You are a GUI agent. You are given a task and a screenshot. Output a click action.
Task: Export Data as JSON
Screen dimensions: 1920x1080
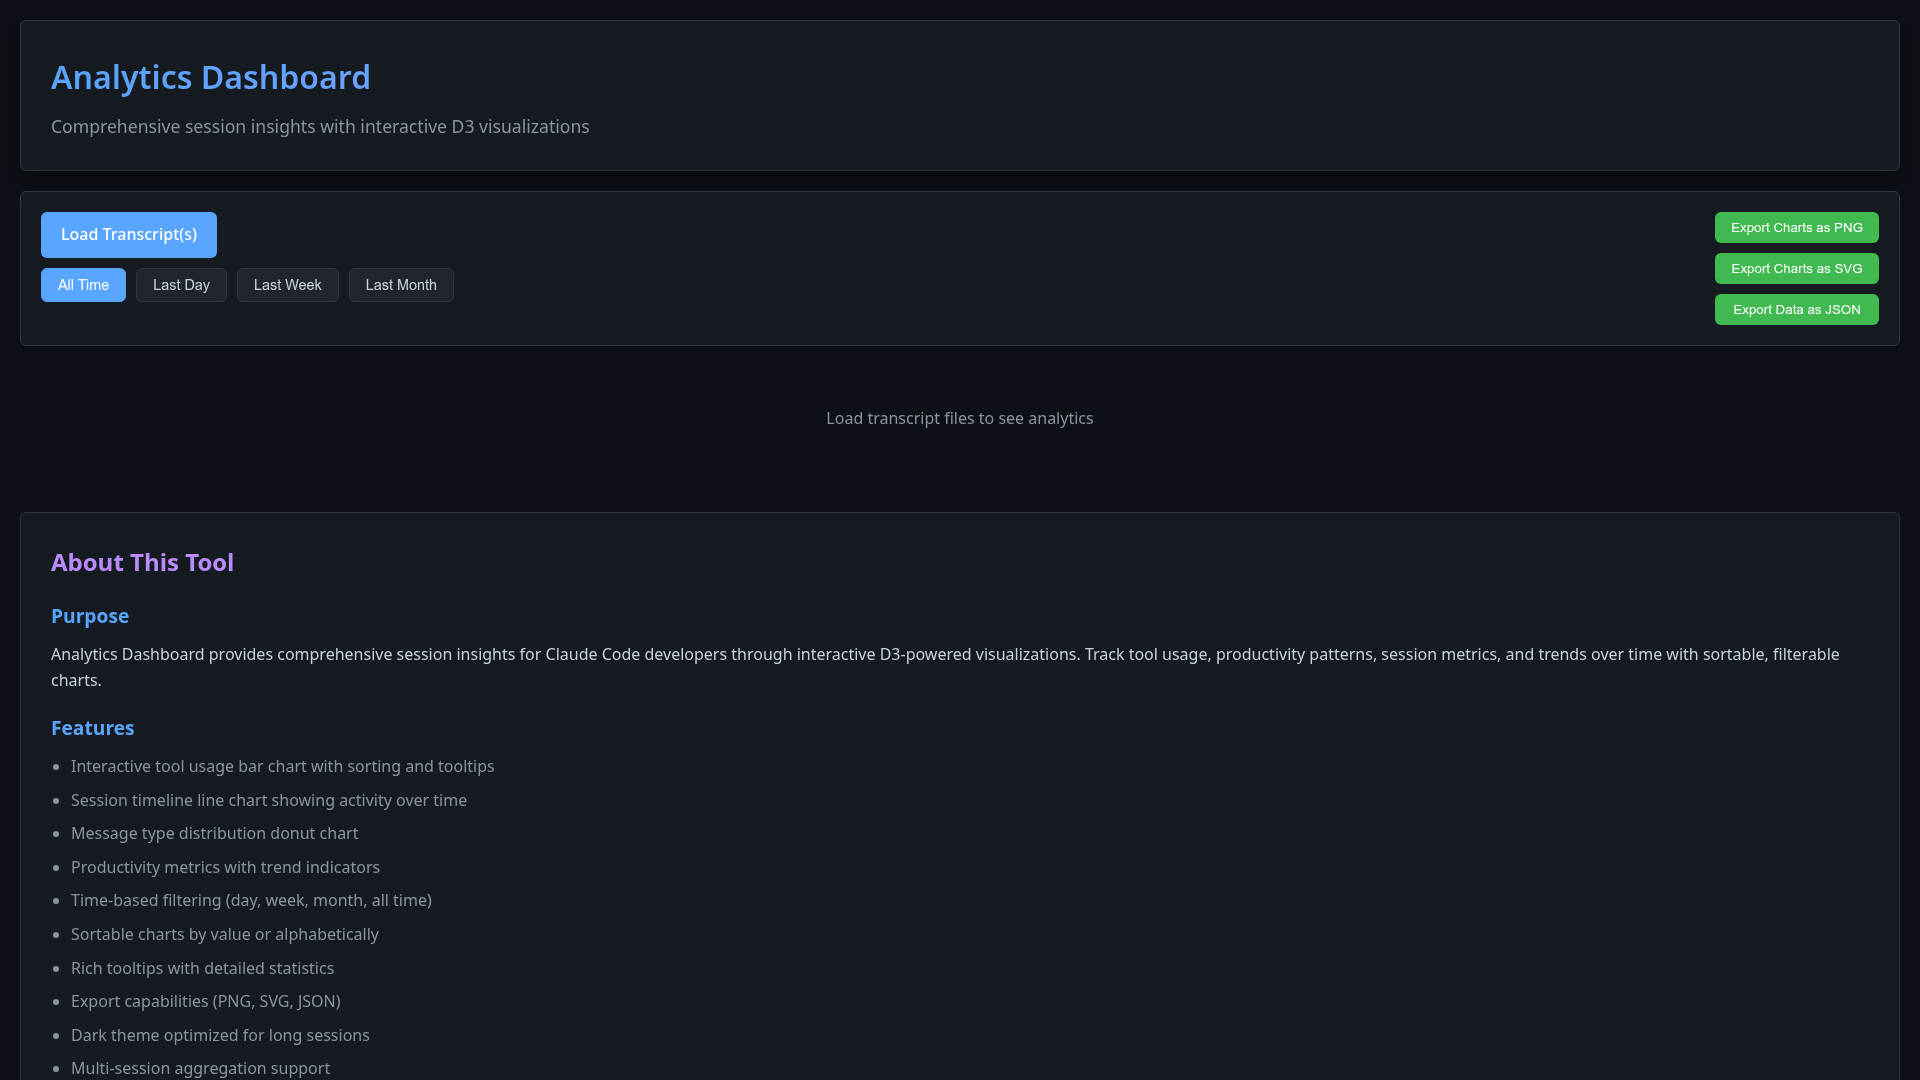pyautogui.click(x=1796, y=310)
